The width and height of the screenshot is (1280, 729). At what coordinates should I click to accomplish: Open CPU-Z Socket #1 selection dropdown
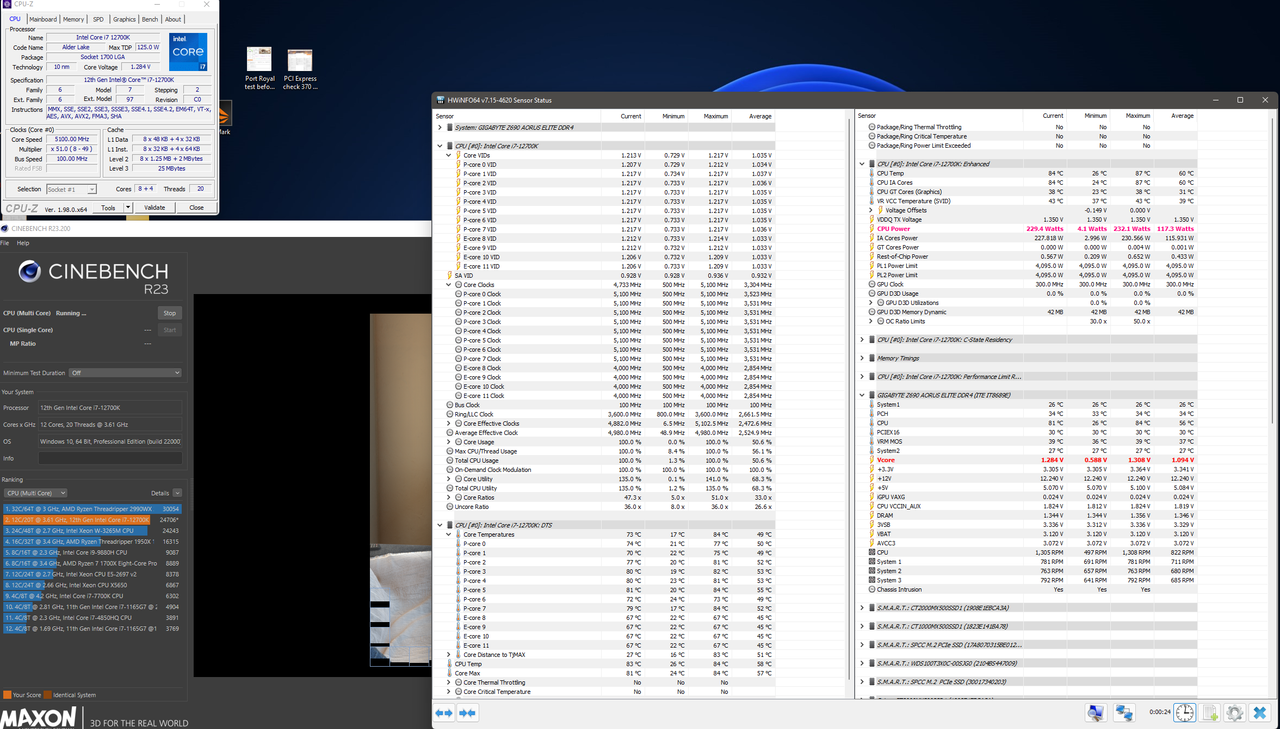pyautogui.click(x=71, y=189)
